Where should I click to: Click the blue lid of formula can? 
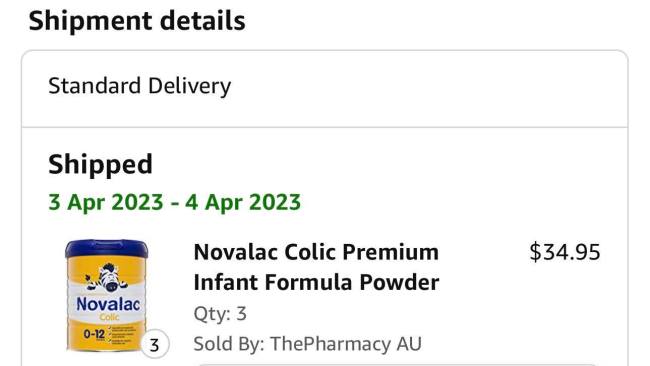pyautogui.click(x=107, y=248)
